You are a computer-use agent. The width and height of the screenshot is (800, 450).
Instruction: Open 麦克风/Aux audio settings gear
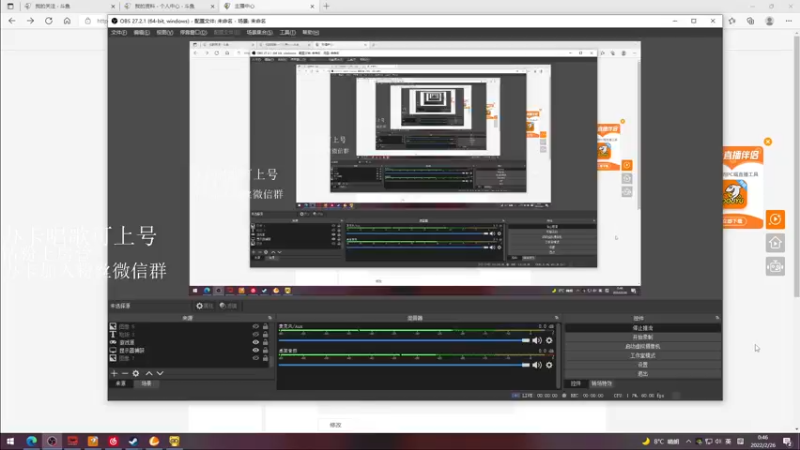point(549,340)
